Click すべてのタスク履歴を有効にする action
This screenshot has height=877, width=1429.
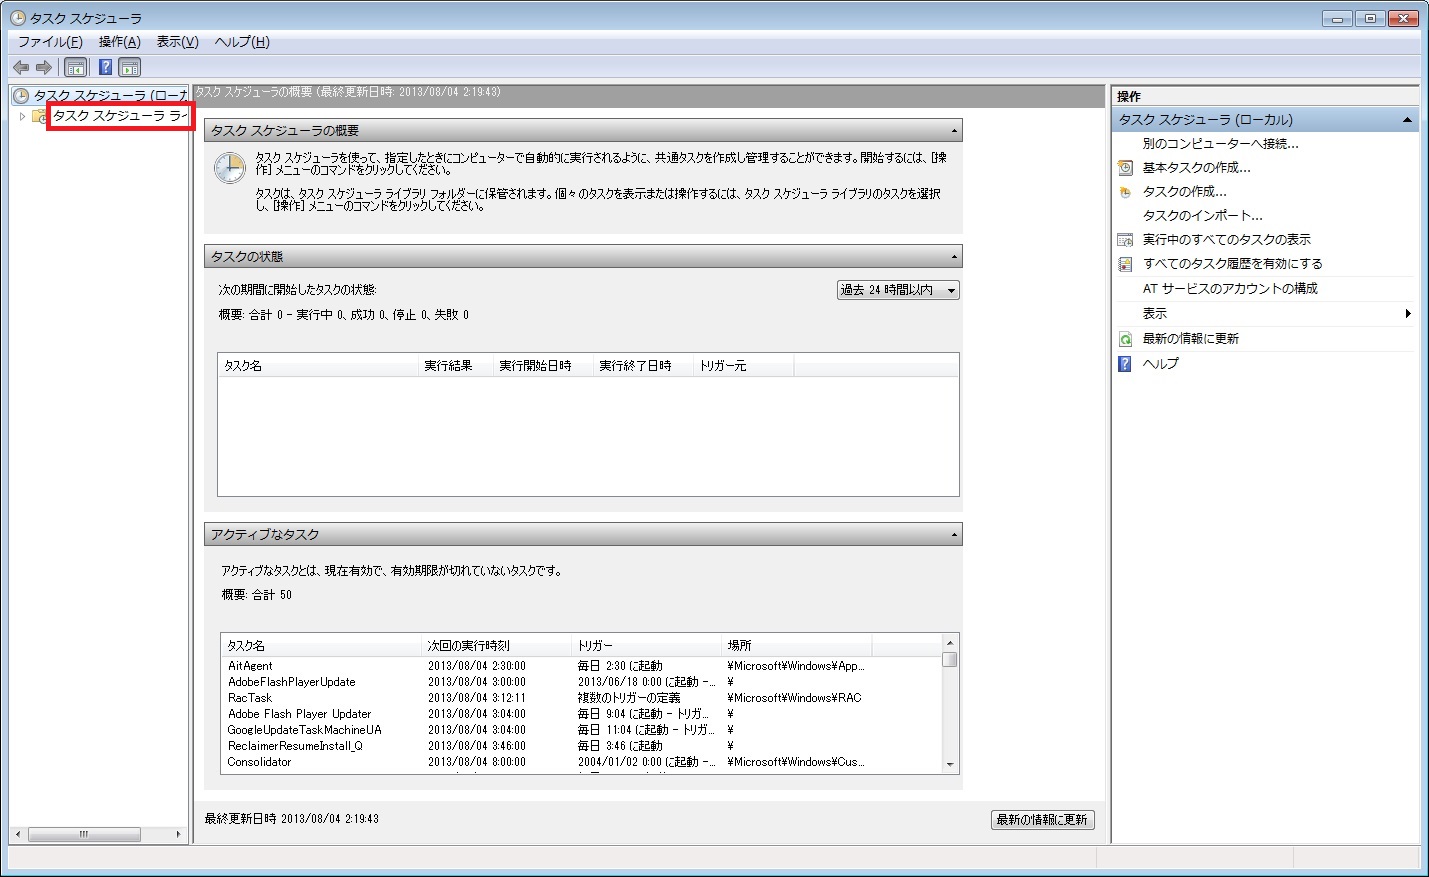(x=1232, y=264)
